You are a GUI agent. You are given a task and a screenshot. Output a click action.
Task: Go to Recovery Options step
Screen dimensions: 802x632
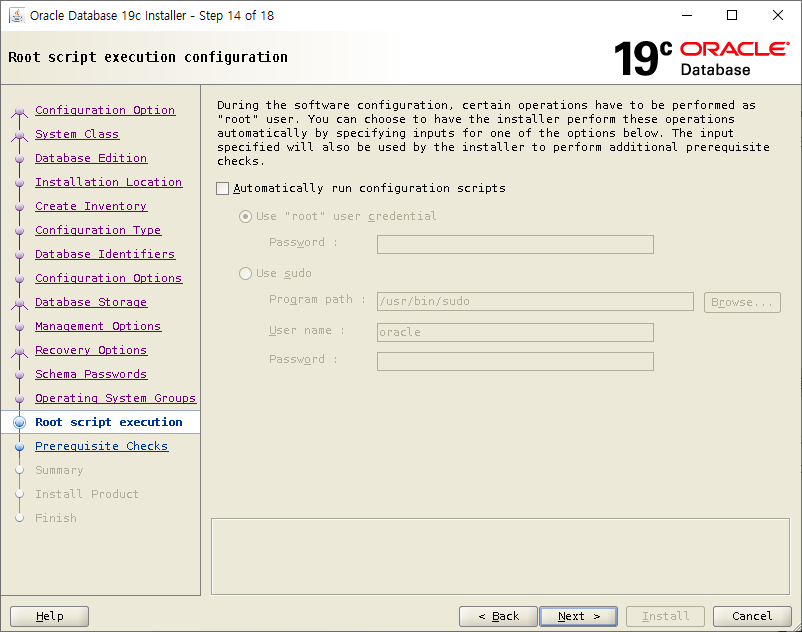point(91,350)
